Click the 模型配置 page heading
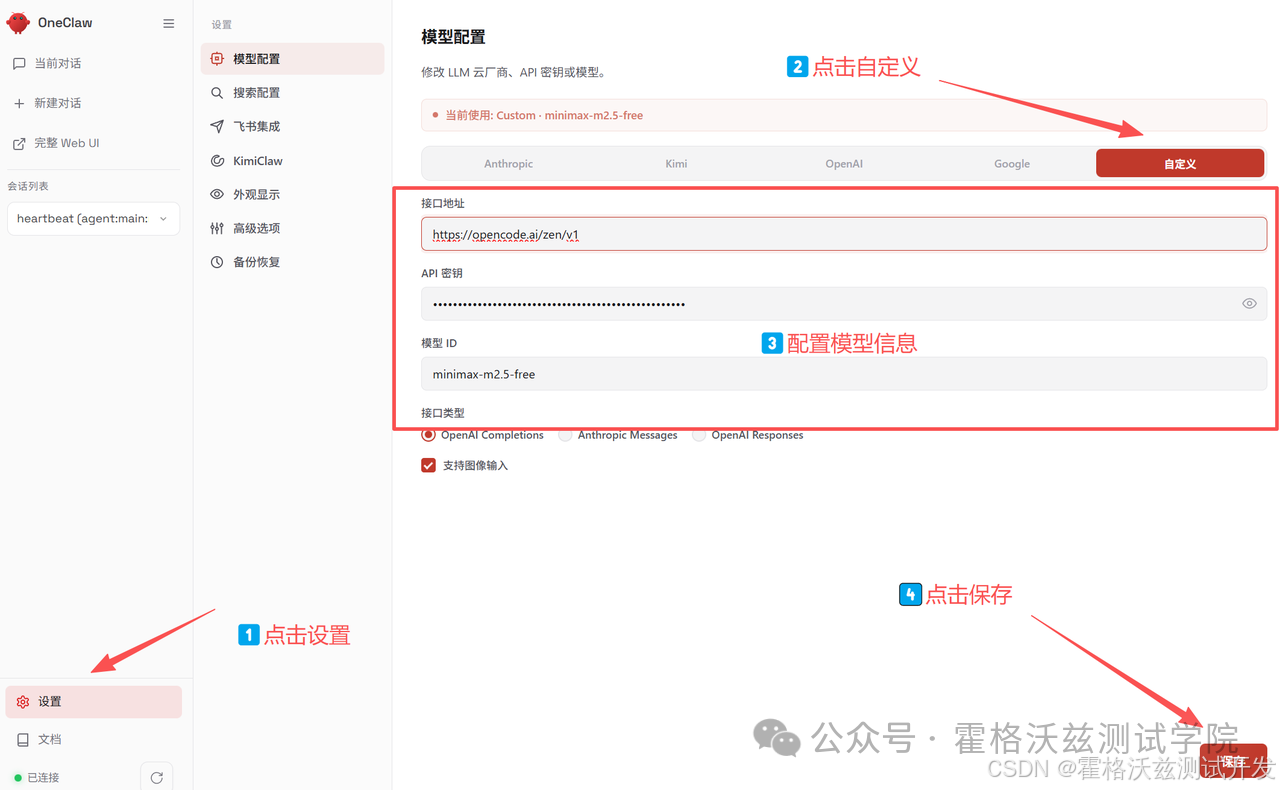The image size is (1280, 790). [453, 37]
